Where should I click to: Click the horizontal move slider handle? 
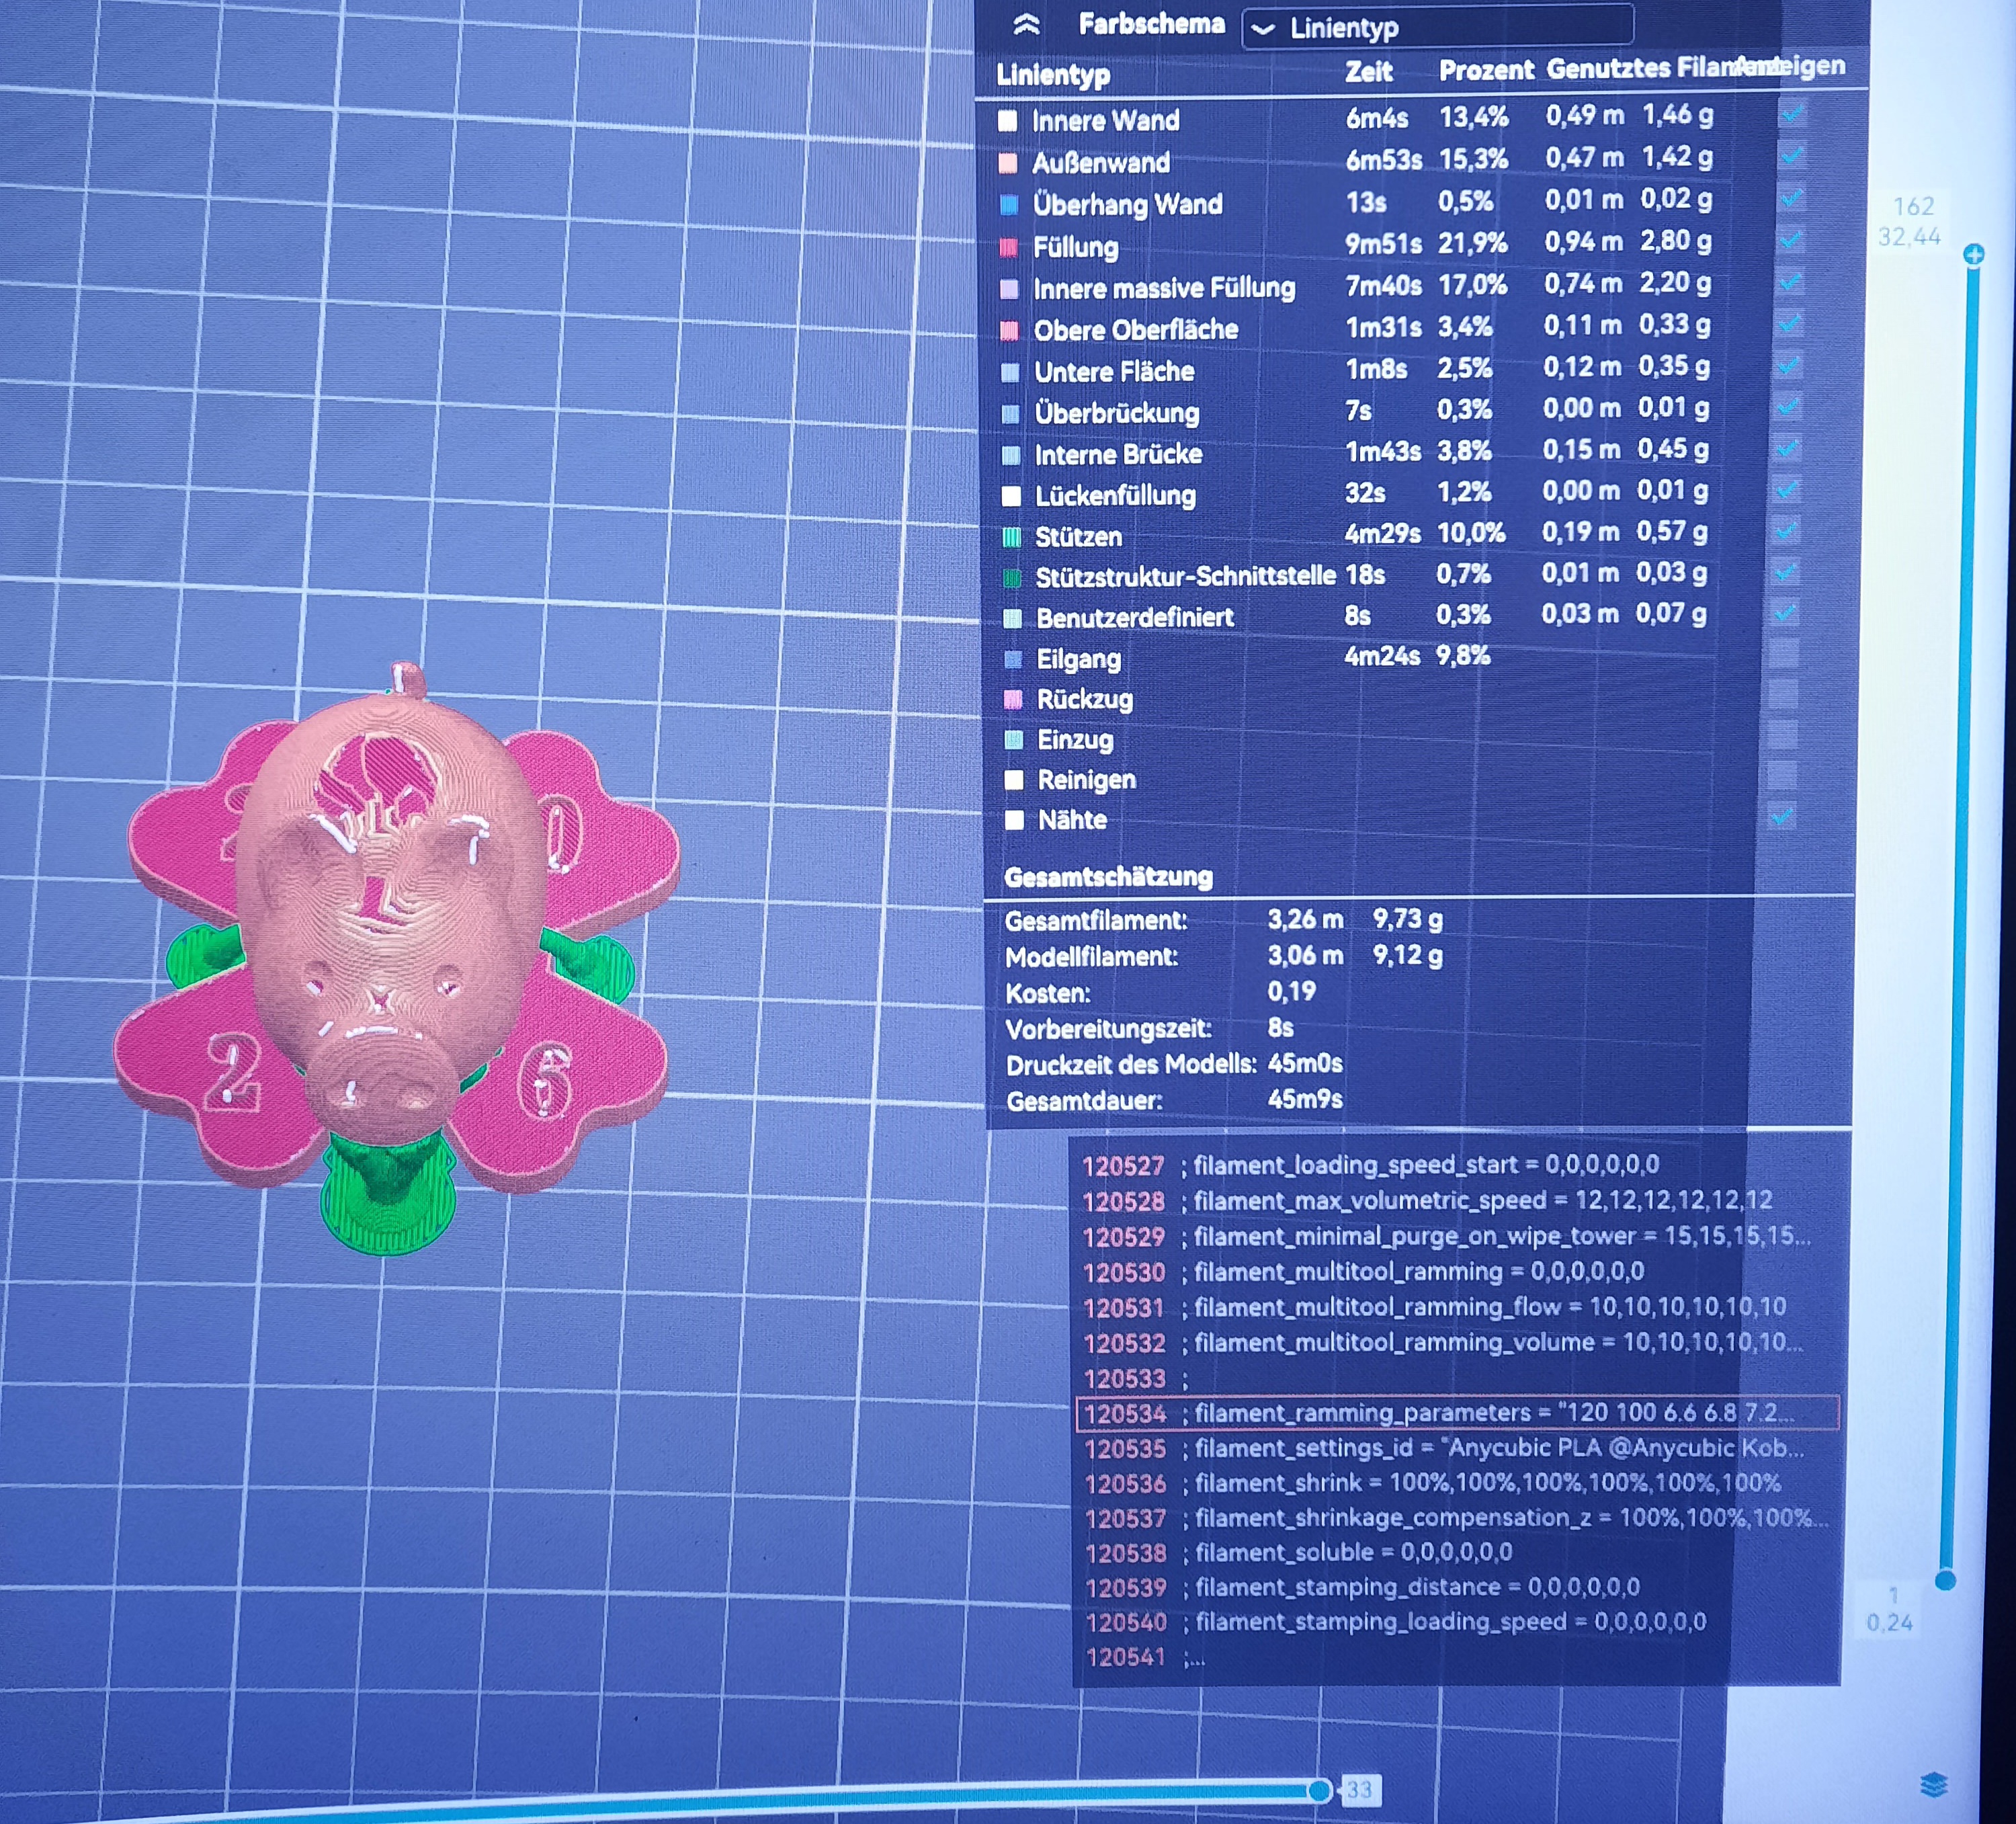point(1320,1790)
